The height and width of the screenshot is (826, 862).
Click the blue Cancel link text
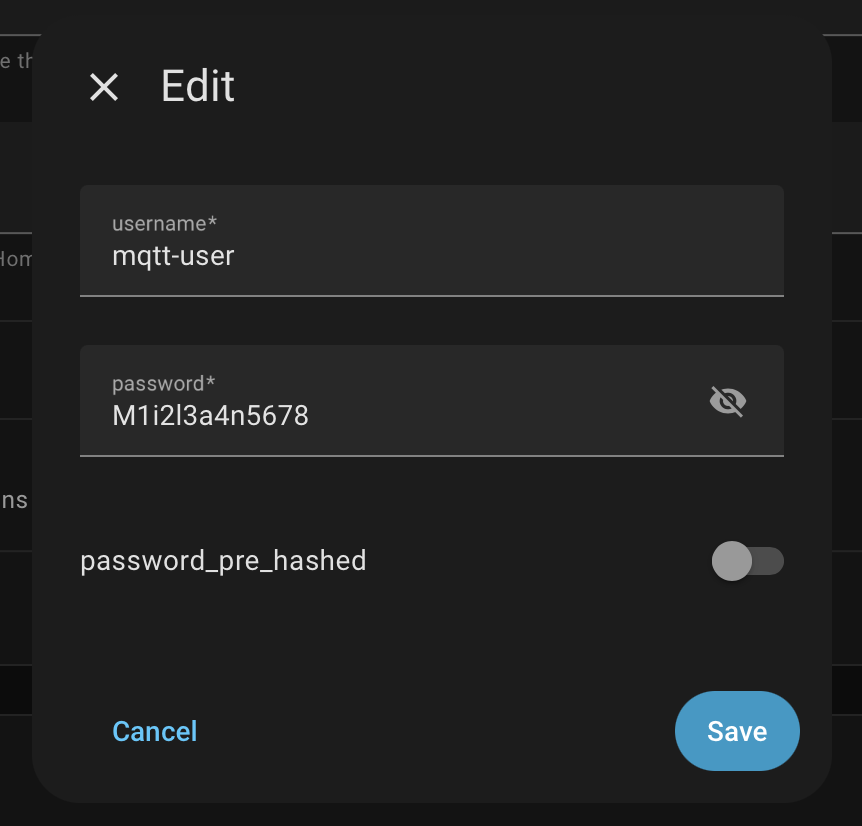pos(154,731)
